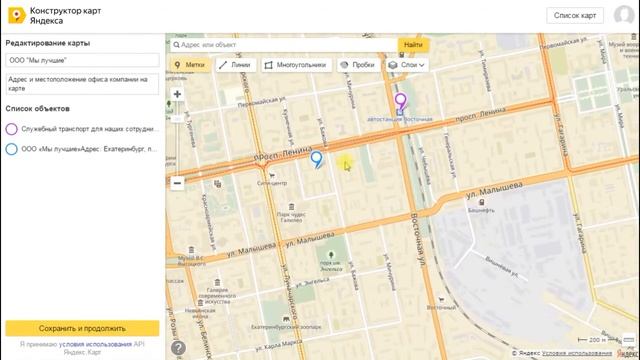Zoom out with the minus button
Viewport: 640px width, 360px height.
(x=177, y=183)
